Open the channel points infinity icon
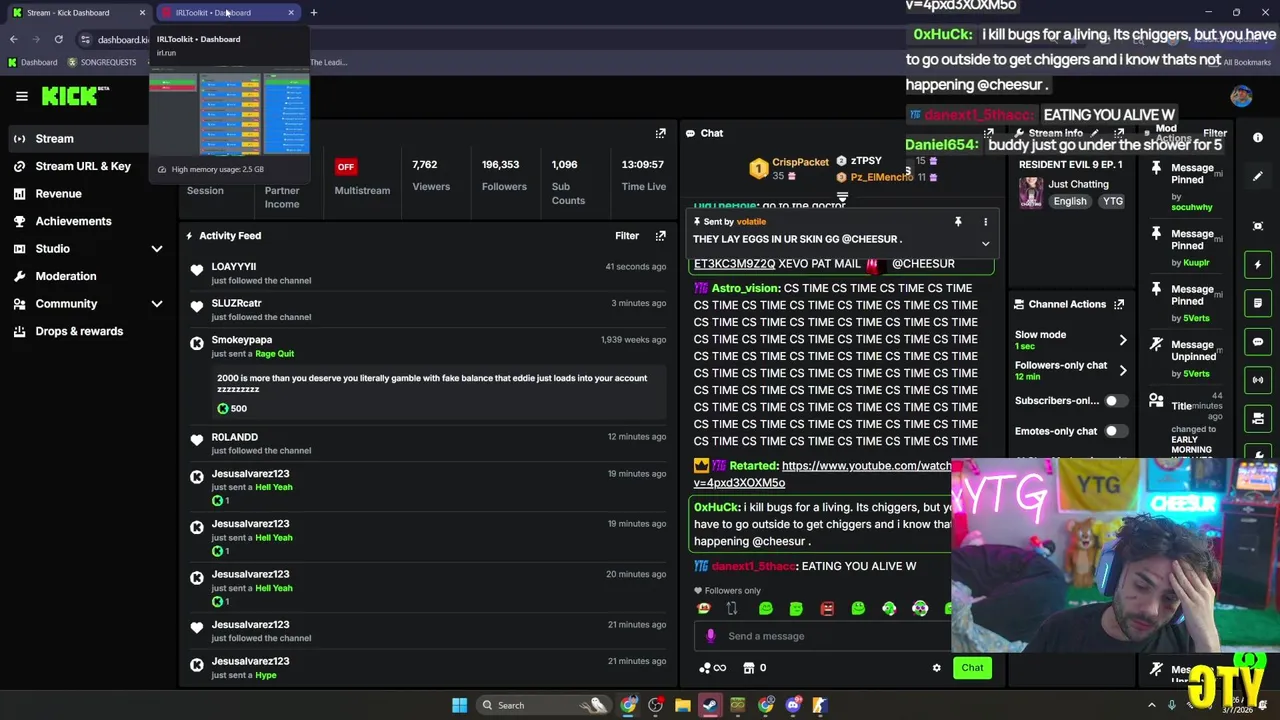Viewport: 1280px width, 720px height. tap(712, 668)
